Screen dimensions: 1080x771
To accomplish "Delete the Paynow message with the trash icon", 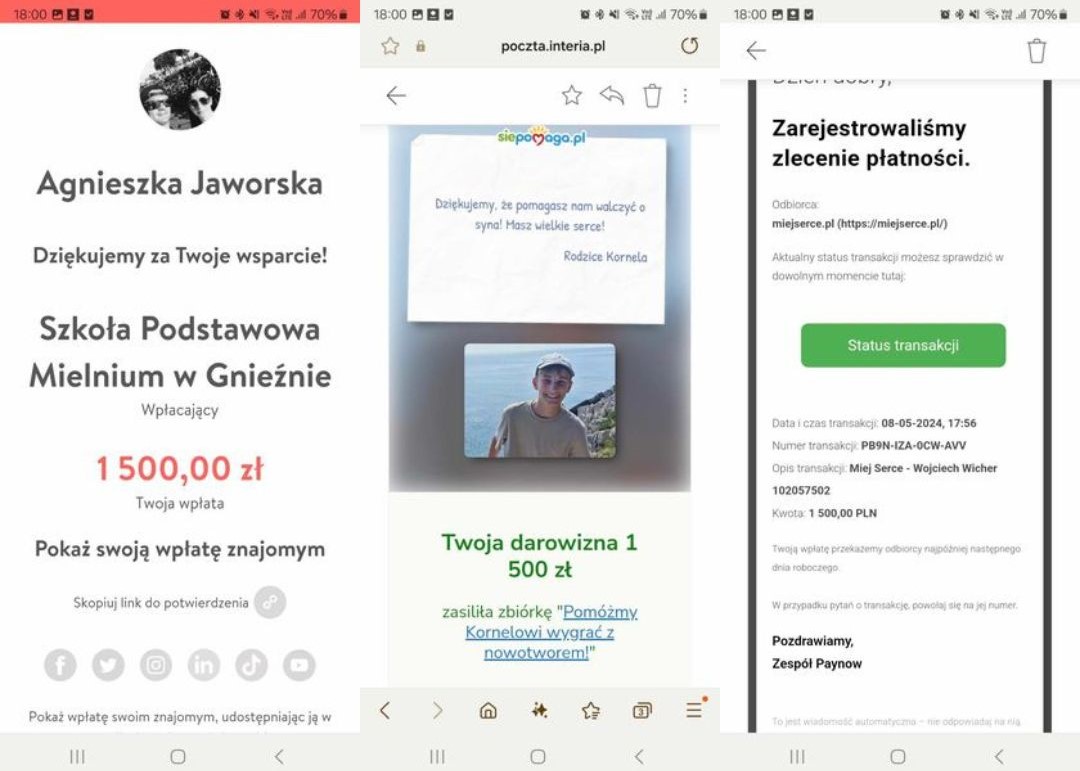I will click(1037, 51).
